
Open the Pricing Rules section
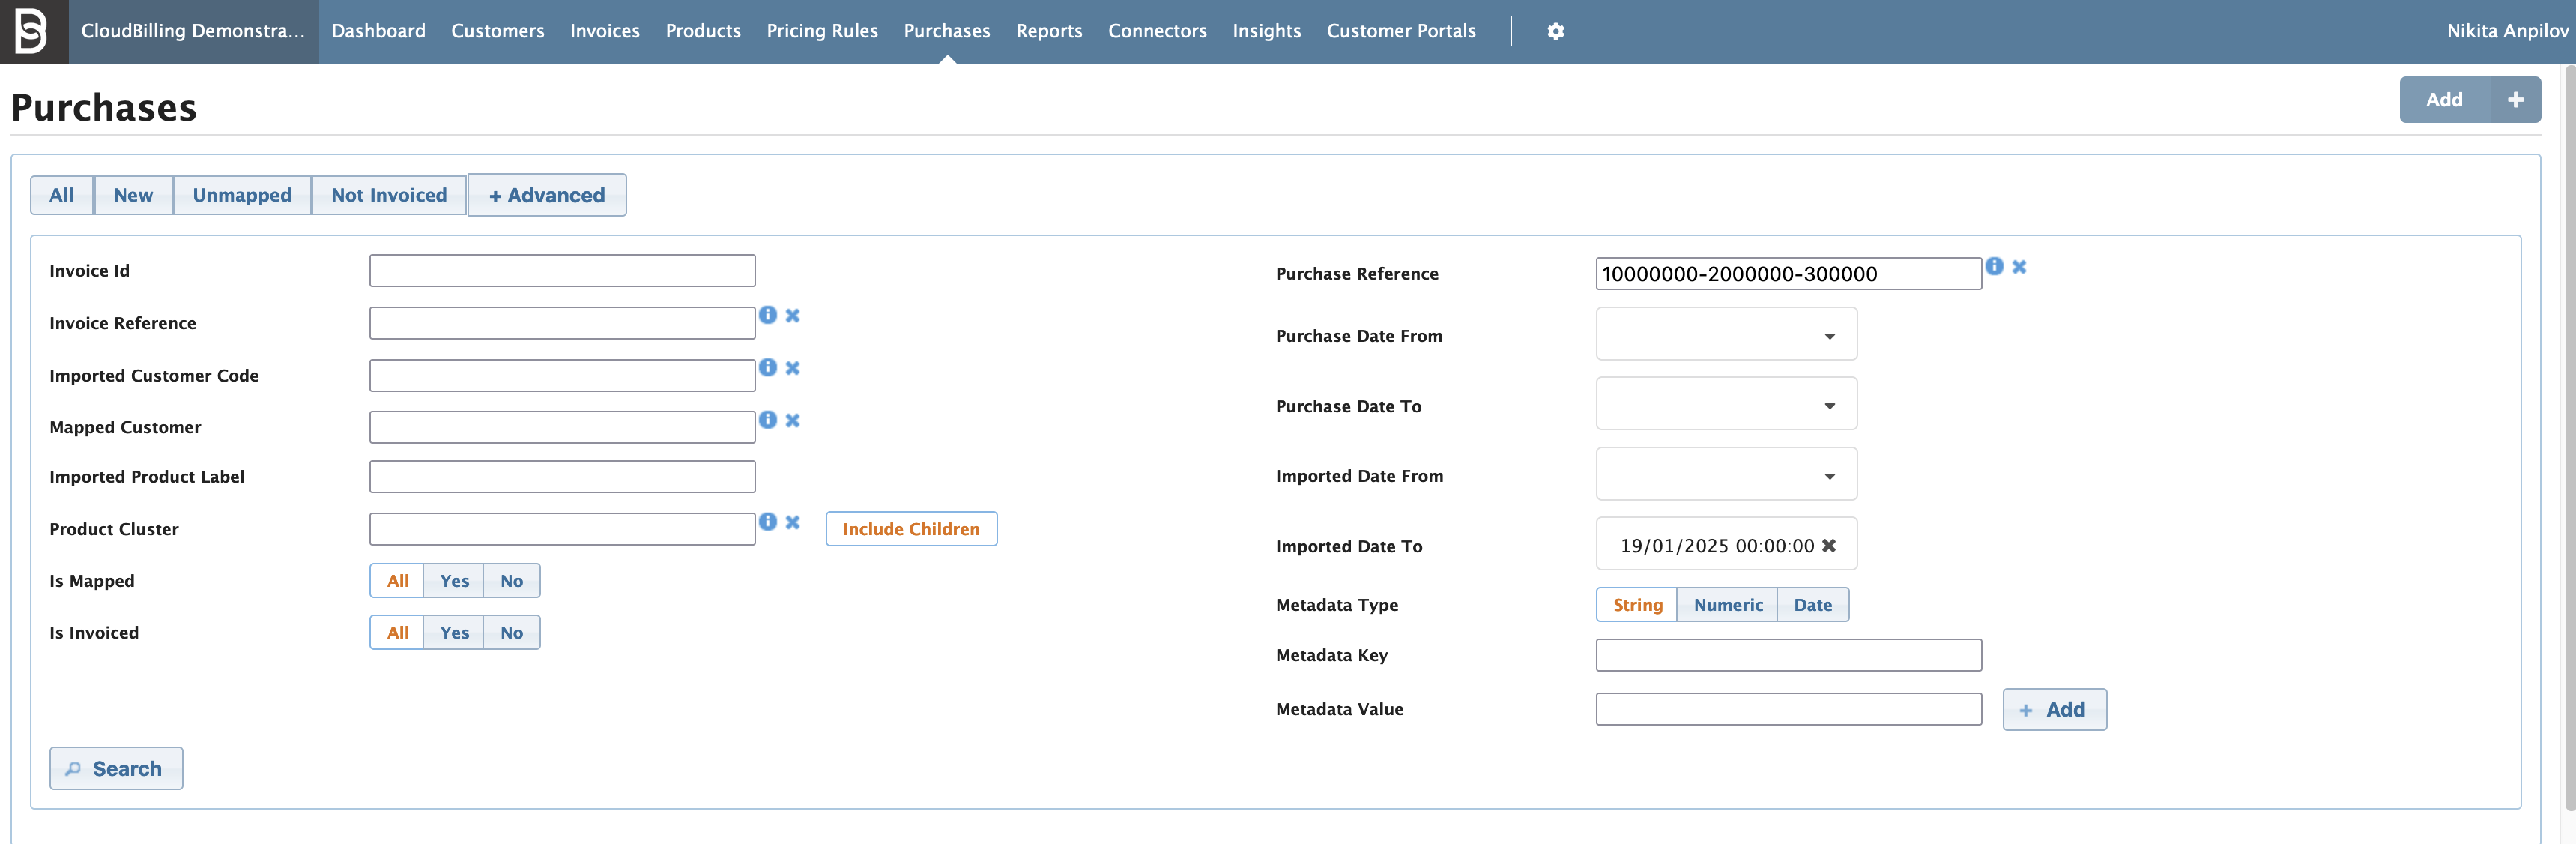coord(822,31)
